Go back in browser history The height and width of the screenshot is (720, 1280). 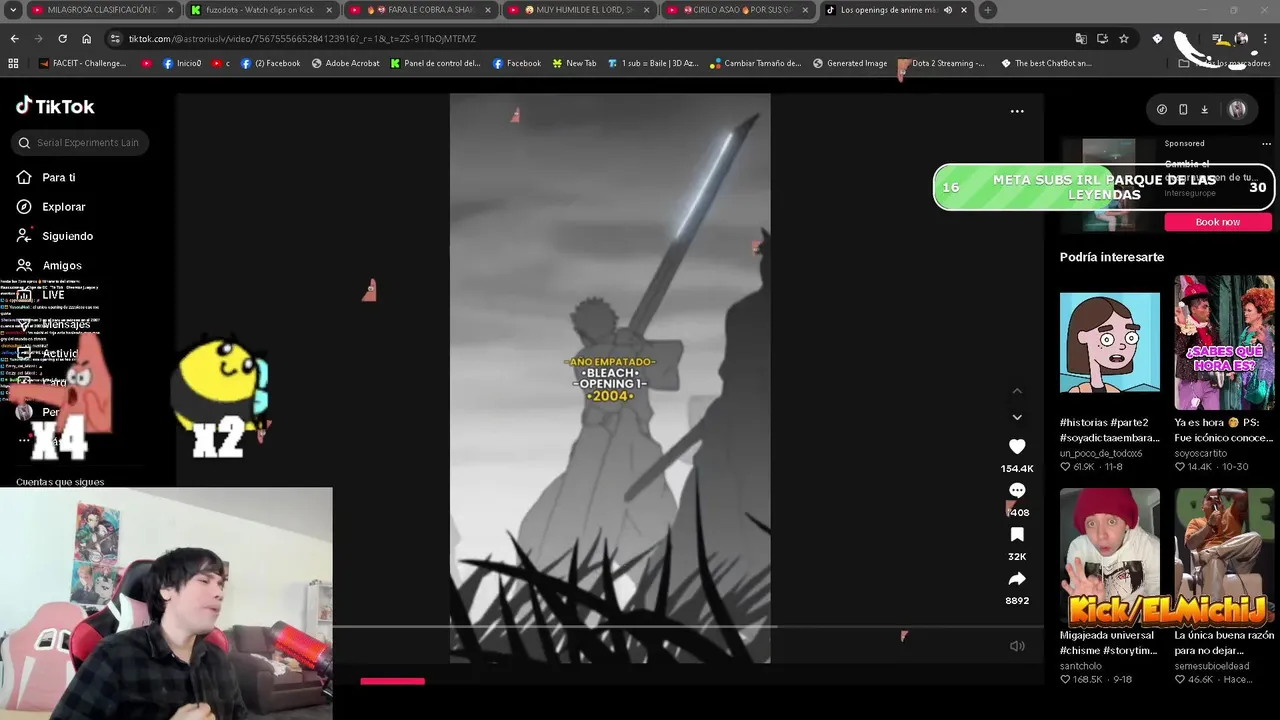point(14,39)
